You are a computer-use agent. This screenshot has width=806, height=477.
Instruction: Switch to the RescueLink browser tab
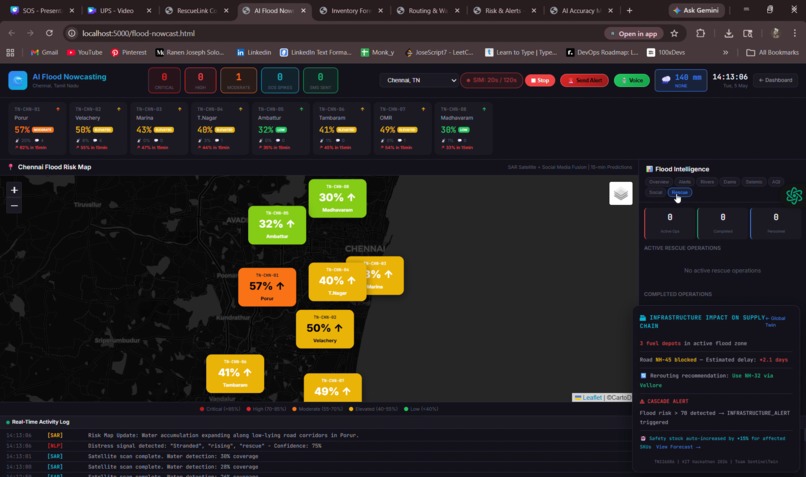pos(197,10)
